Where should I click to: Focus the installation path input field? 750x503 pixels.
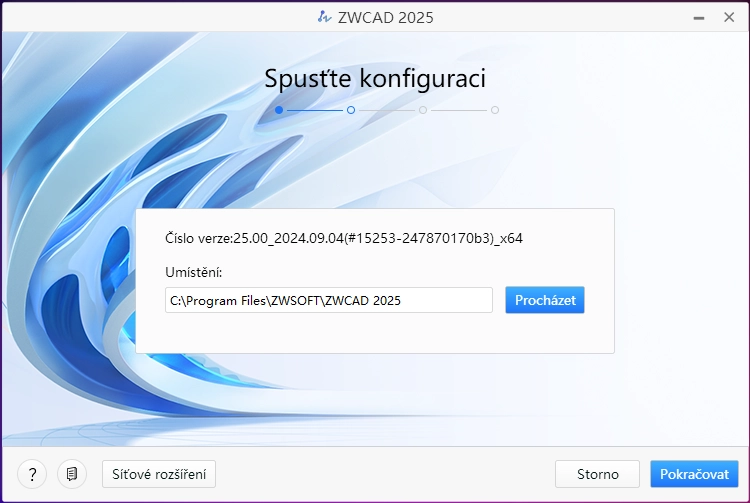[x=328, y=300]
